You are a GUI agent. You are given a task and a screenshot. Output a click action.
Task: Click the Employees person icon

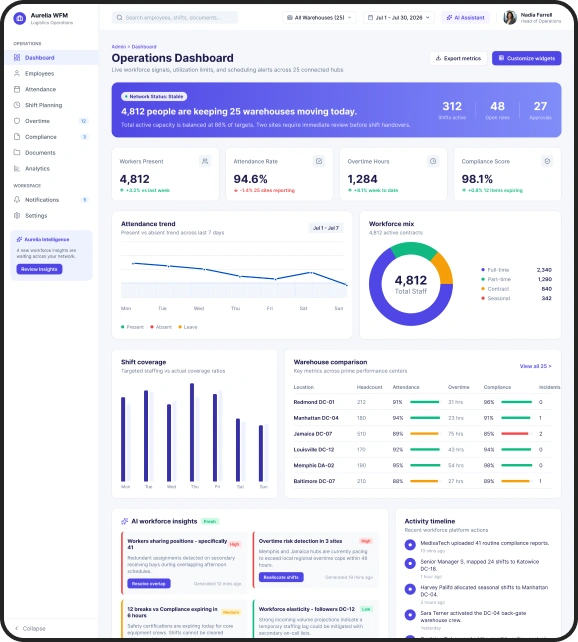[17, 73]
